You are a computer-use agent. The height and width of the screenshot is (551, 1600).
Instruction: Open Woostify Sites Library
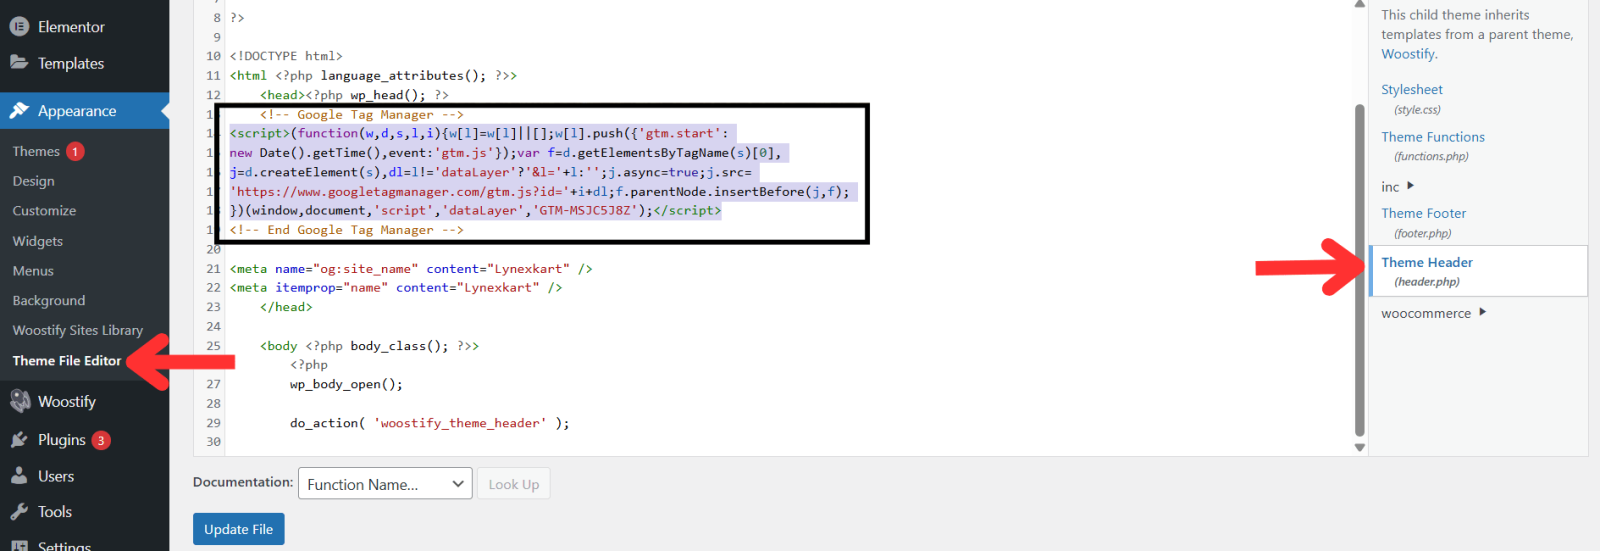coord(77,330)
